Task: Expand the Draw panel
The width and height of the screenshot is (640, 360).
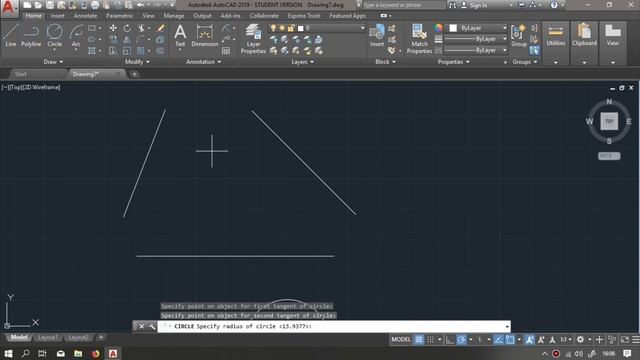Action: point(53,62)
